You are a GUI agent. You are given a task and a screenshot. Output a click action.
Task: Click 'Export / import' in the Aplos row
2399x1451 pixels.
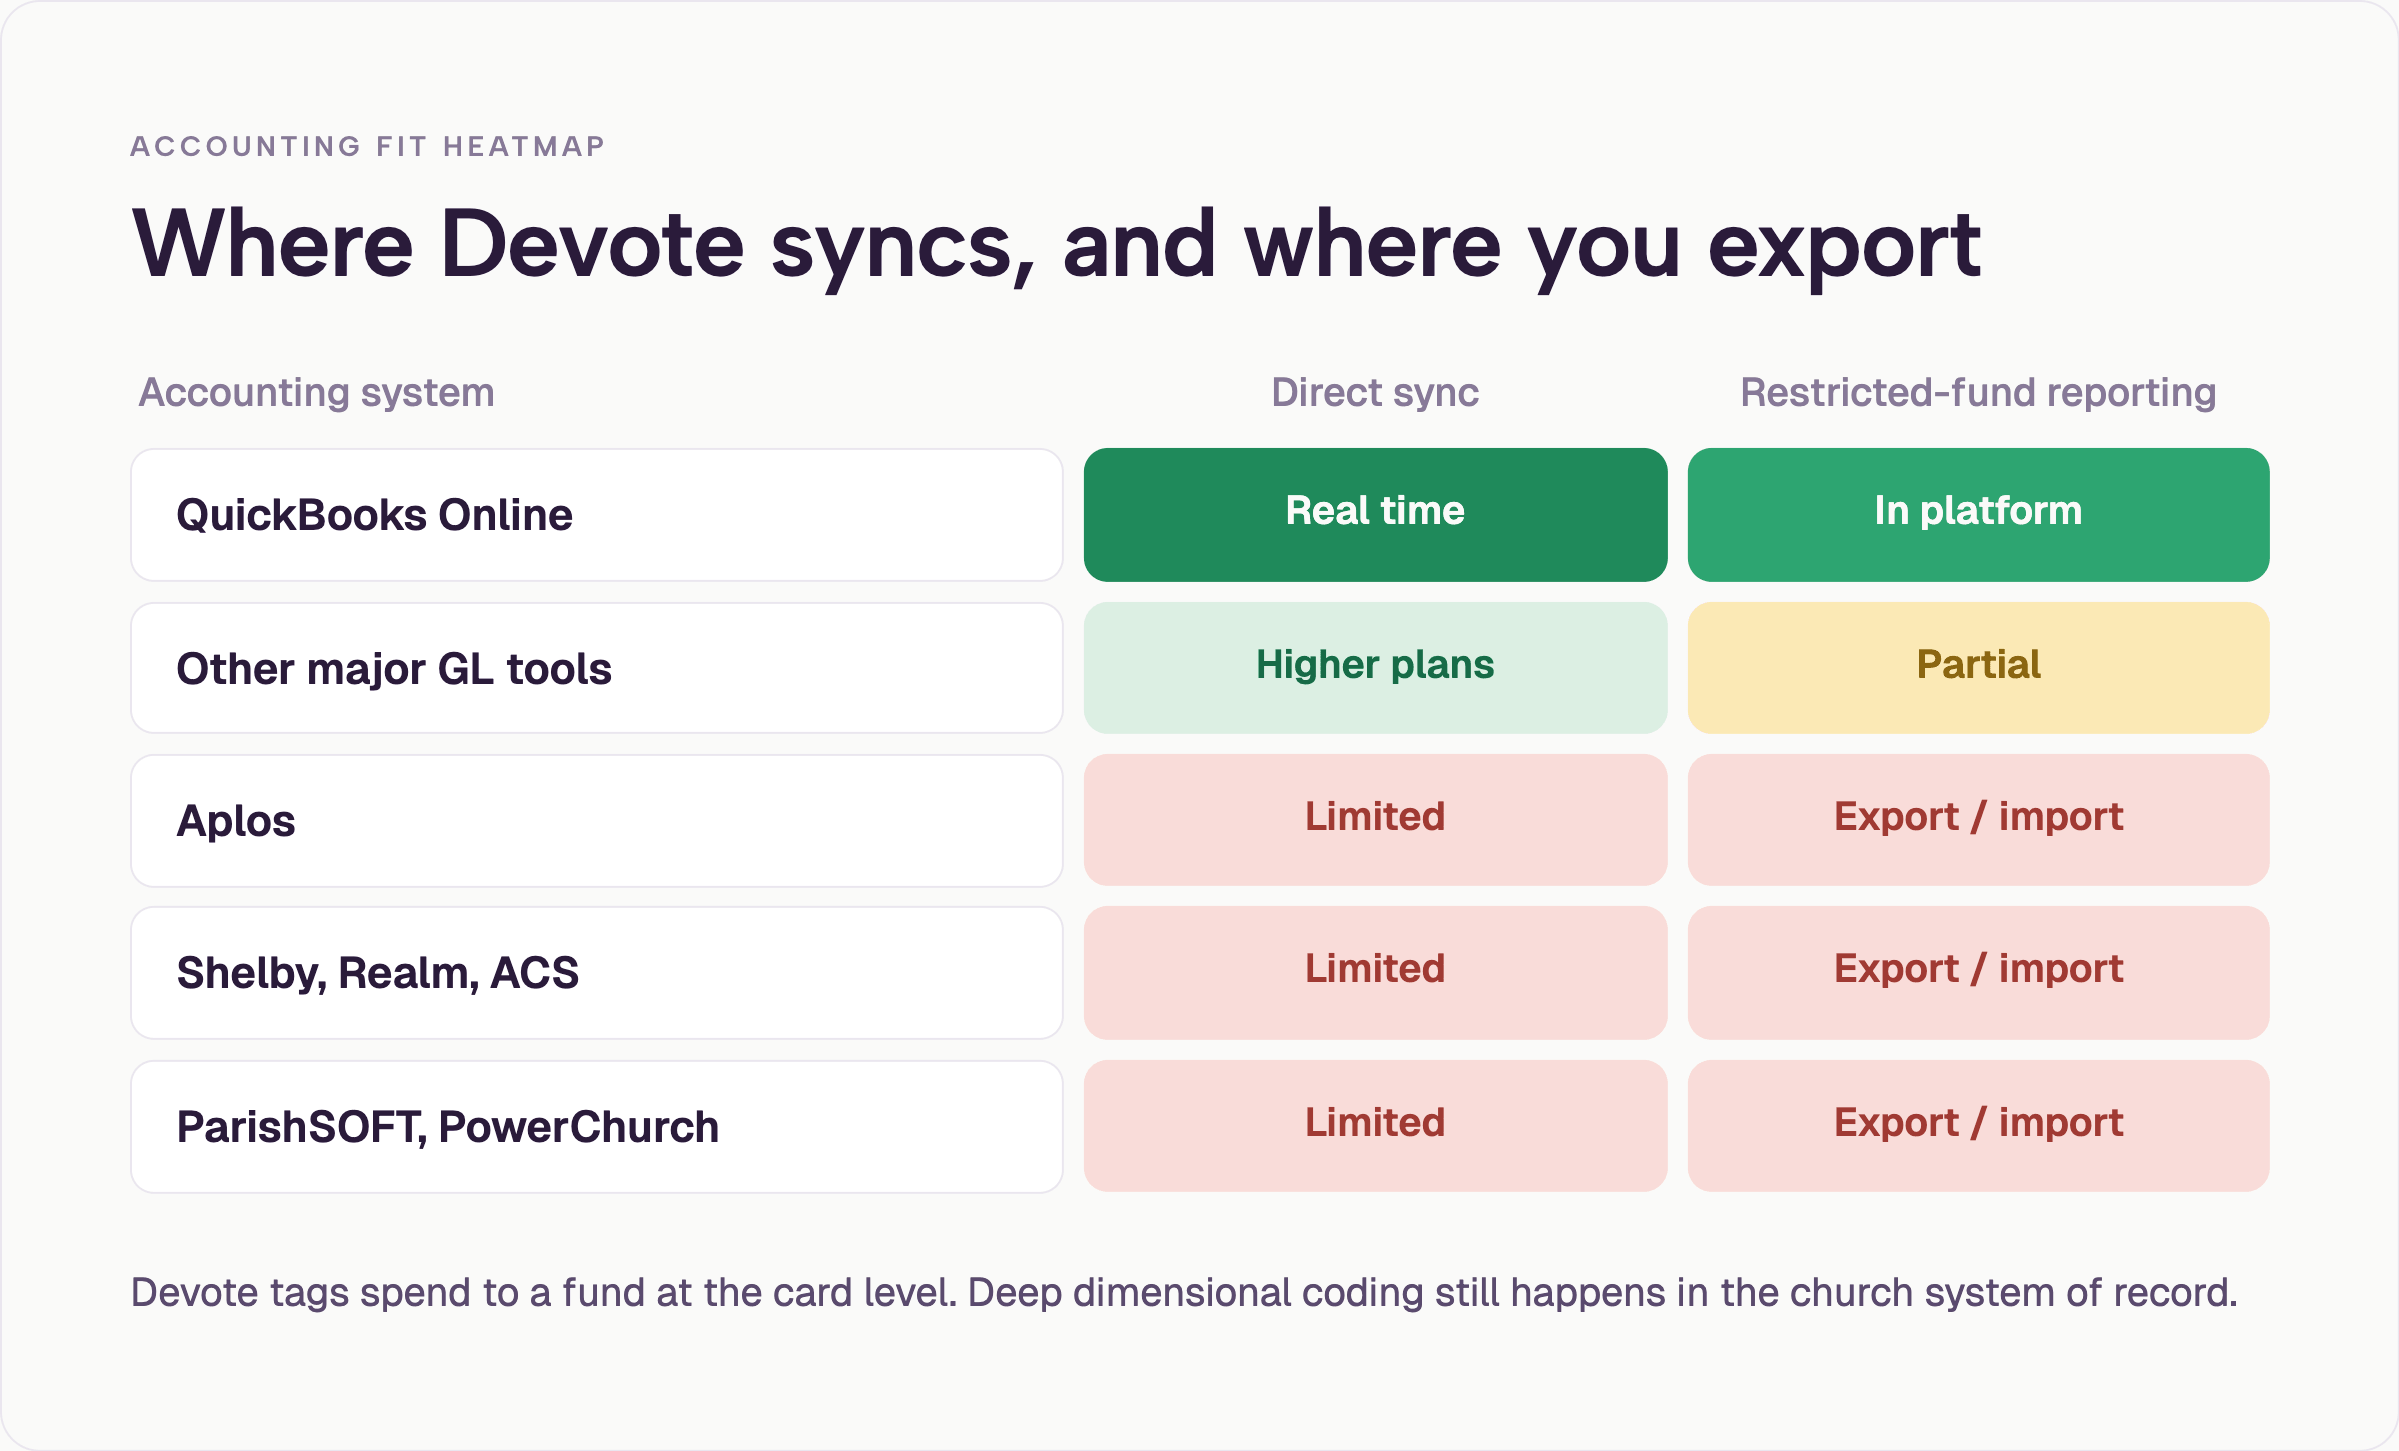(1978, 820)
